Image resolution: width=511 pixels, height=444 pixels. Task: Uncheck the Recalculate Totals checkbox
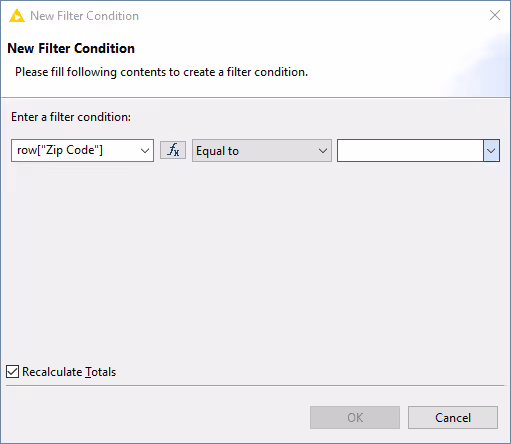12,371
